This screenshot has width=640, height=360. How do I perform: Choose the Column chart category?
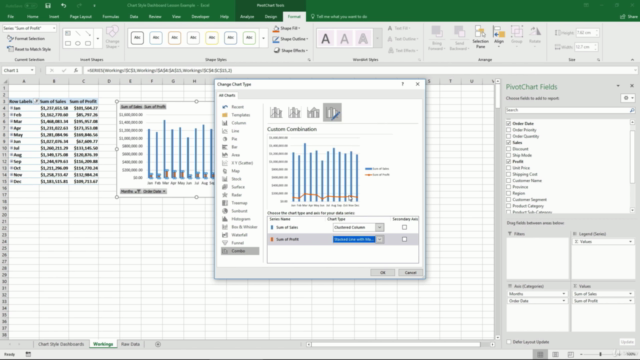click(239, 123)
